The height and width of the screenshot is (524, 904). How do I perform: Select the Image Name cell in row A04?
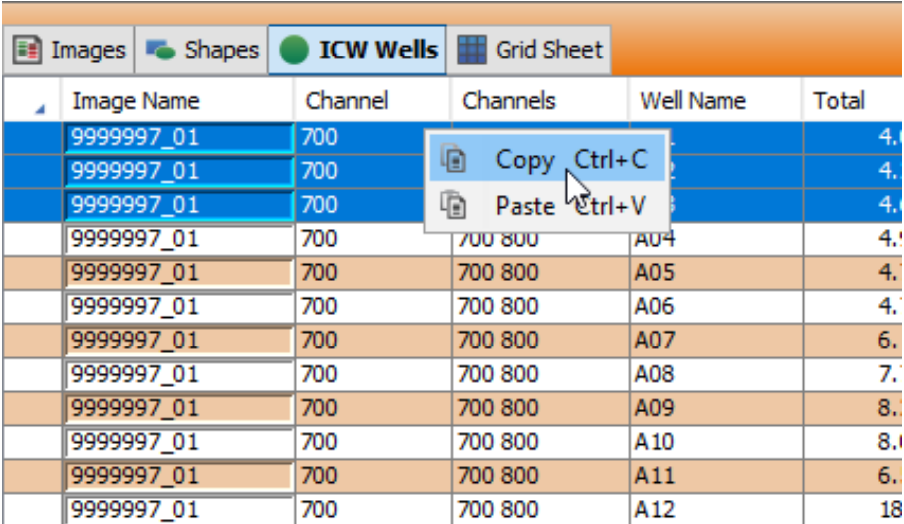click(x=179, y=239)
